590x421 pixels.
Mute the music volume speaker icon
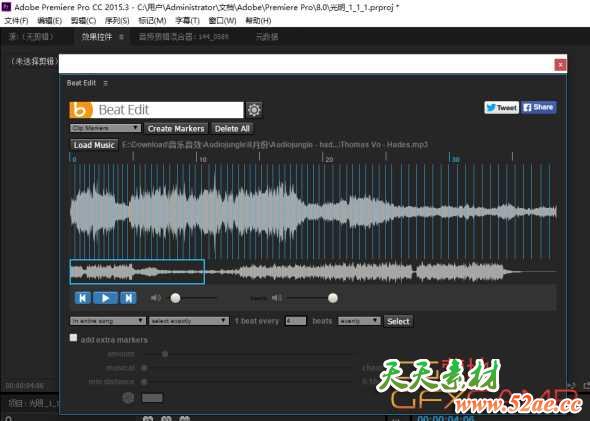coord(156,298)
